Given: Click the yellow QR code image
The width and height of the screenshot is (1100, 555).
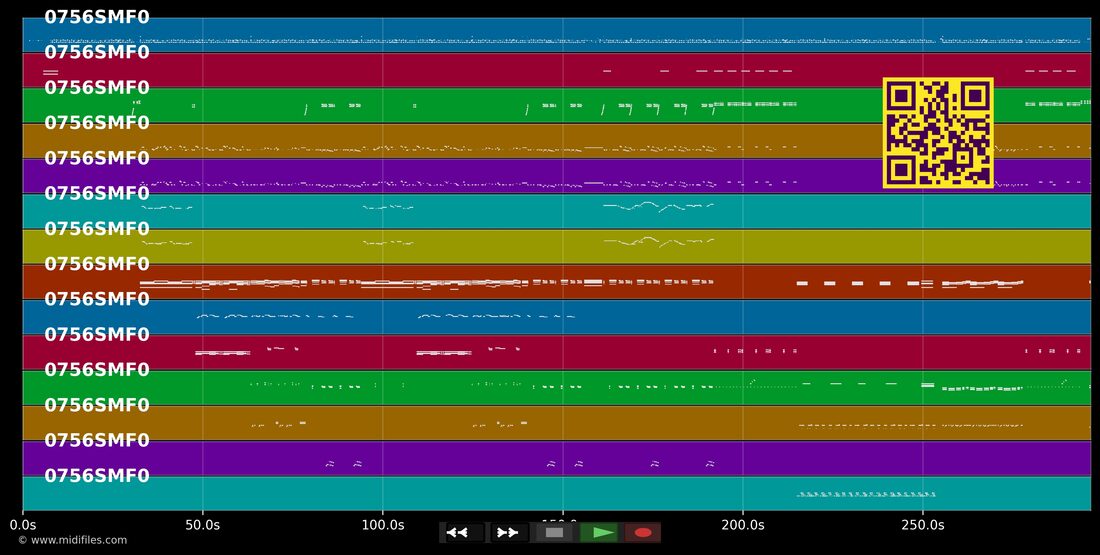Looking at the screenshot, I should pos(938,133).
